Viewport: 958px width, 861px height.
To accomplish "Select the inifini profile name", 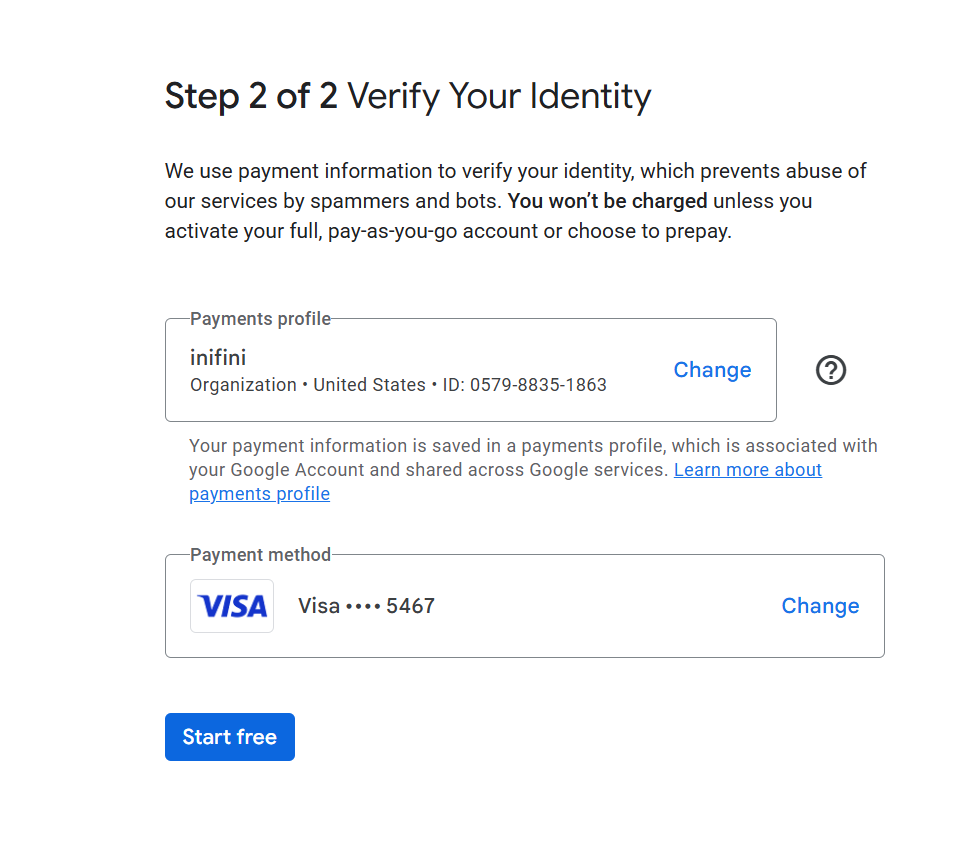I will tap(218, 357).
